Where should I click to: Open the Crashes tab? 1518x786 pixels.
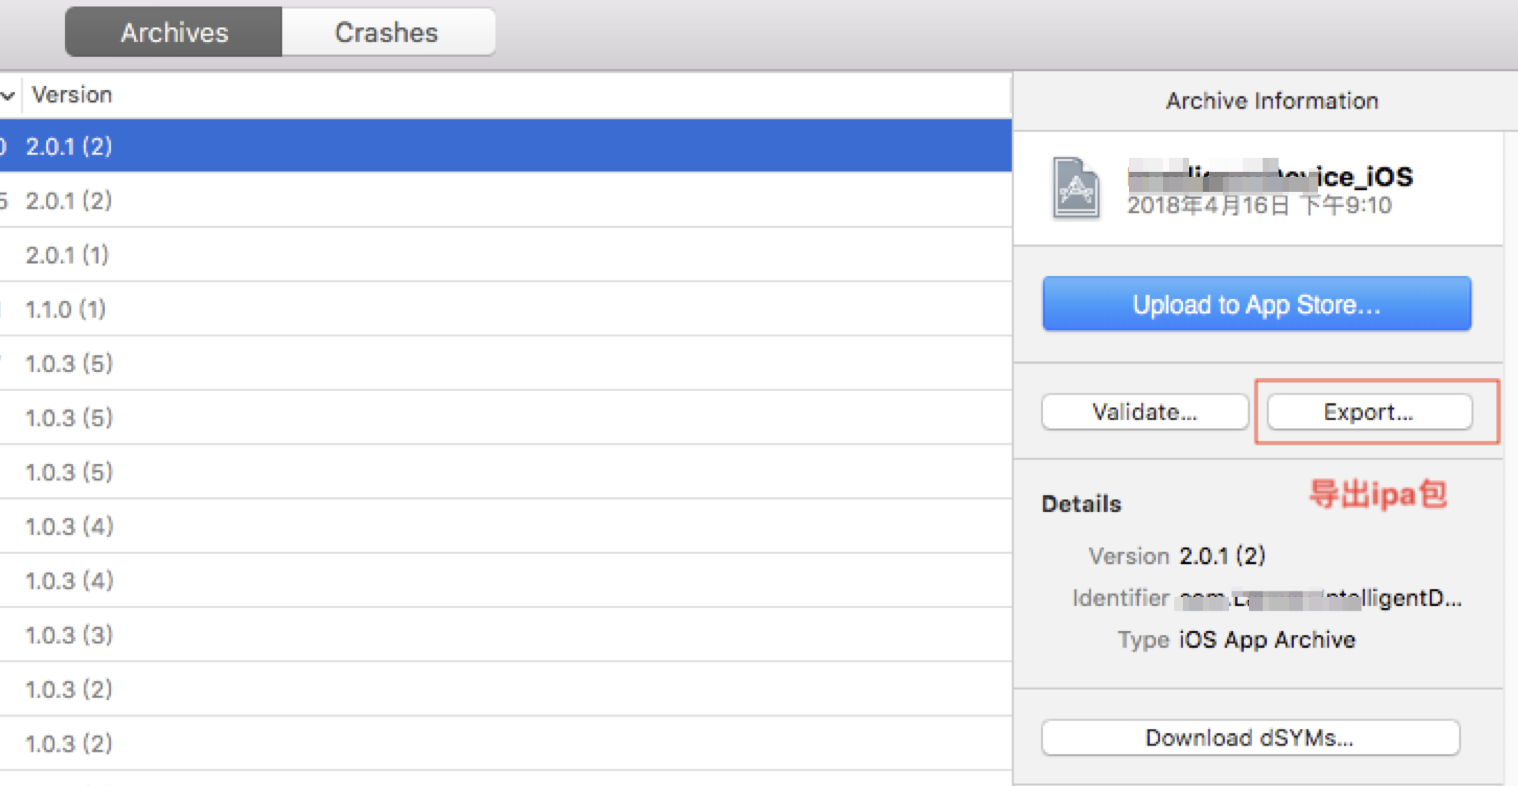click(x=388, y=32)
